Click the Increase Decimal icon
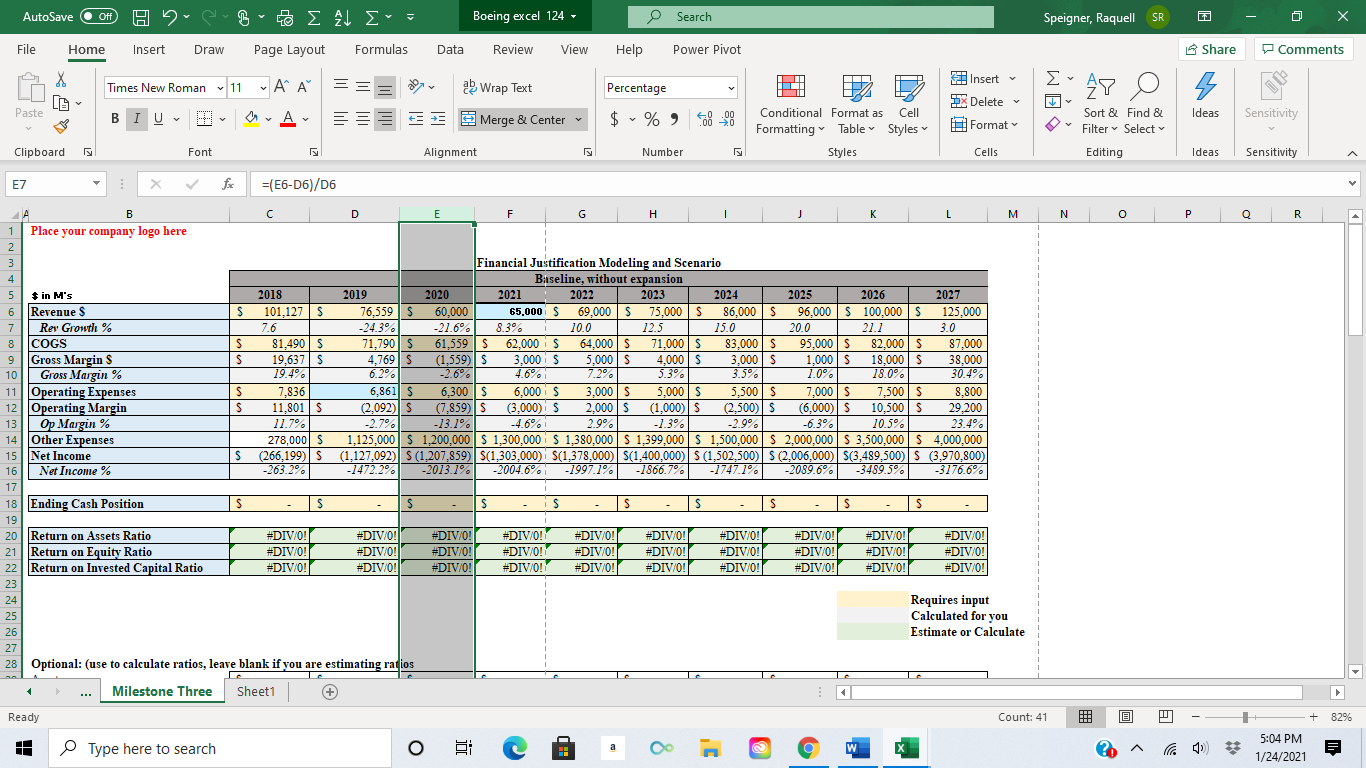1366x768 pixels. [x=706, y=119]
